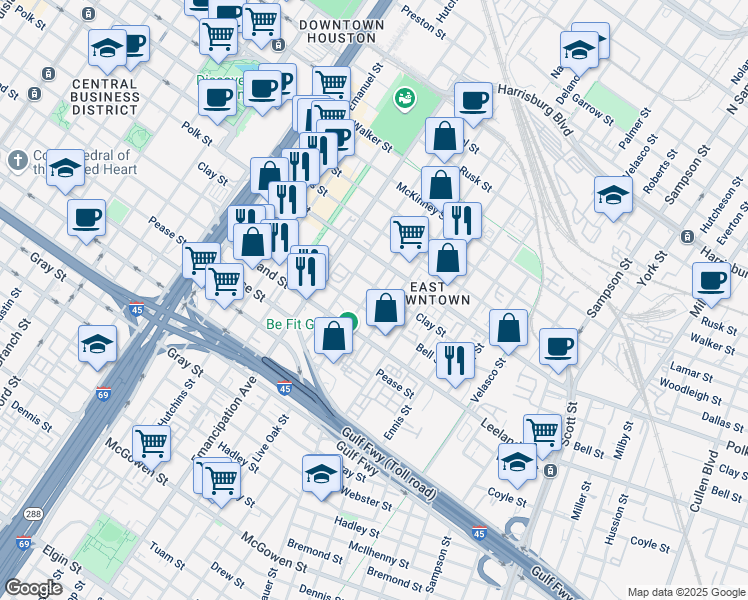Click the McIlhenny St street label
This screenshot has height=600, width=748.
pos(379,555)
